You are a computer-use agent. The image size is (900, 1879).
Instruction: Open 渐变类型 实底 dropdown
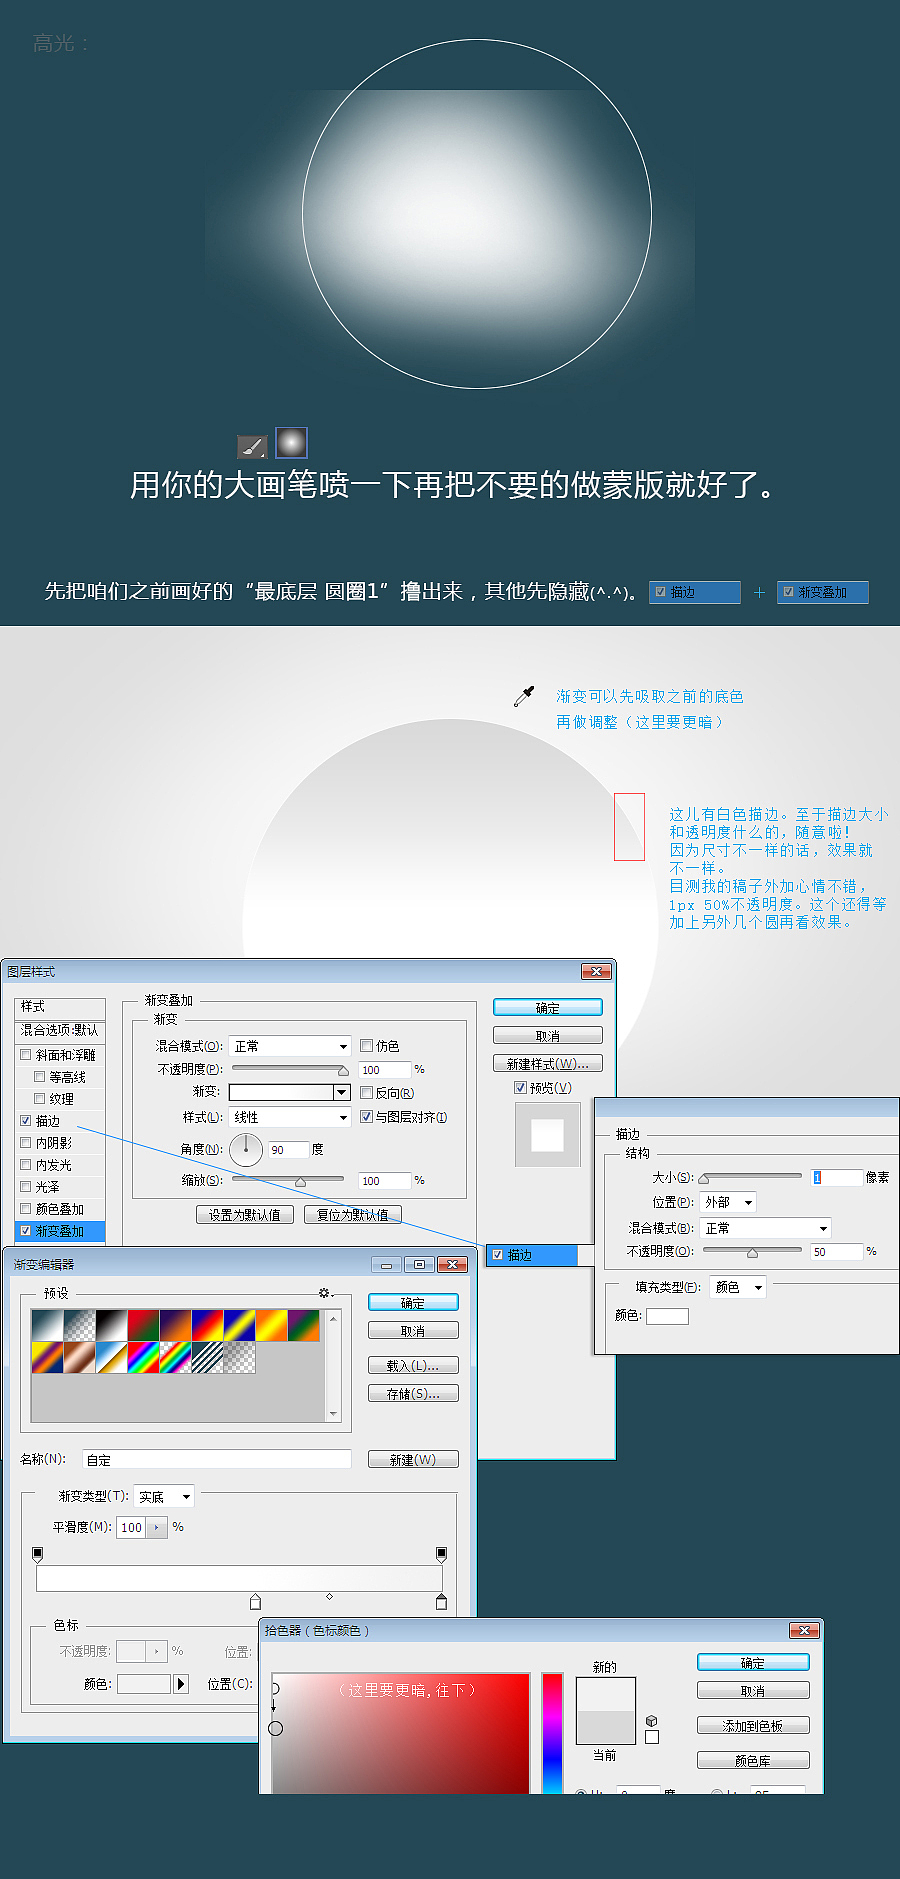pos(164,1497)
